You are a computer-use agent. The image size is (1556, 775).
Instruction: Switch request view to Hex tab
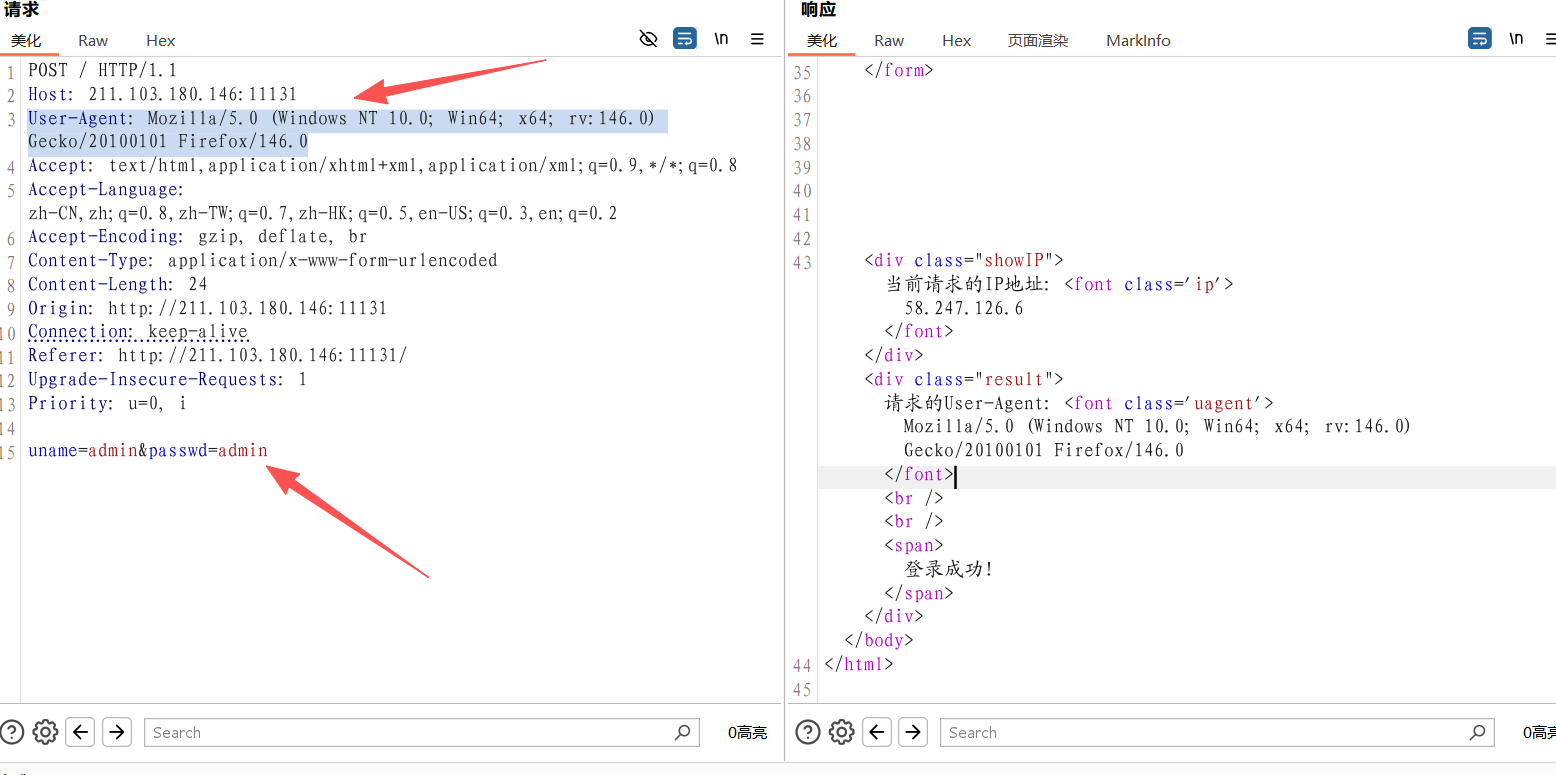click(160, 41)
